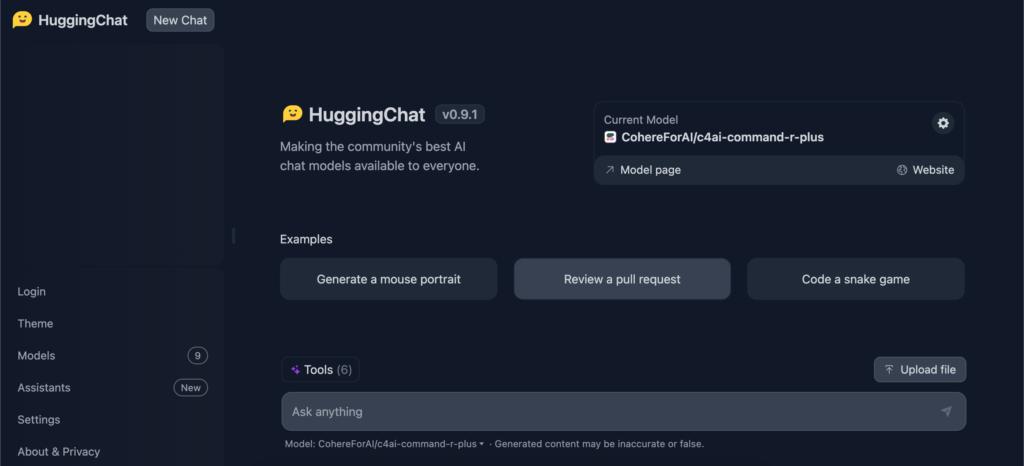The height and width of the screenshot is (466, 1024).
Task: Click the HuggingChat smiley logo in the header
Action: 22,20
